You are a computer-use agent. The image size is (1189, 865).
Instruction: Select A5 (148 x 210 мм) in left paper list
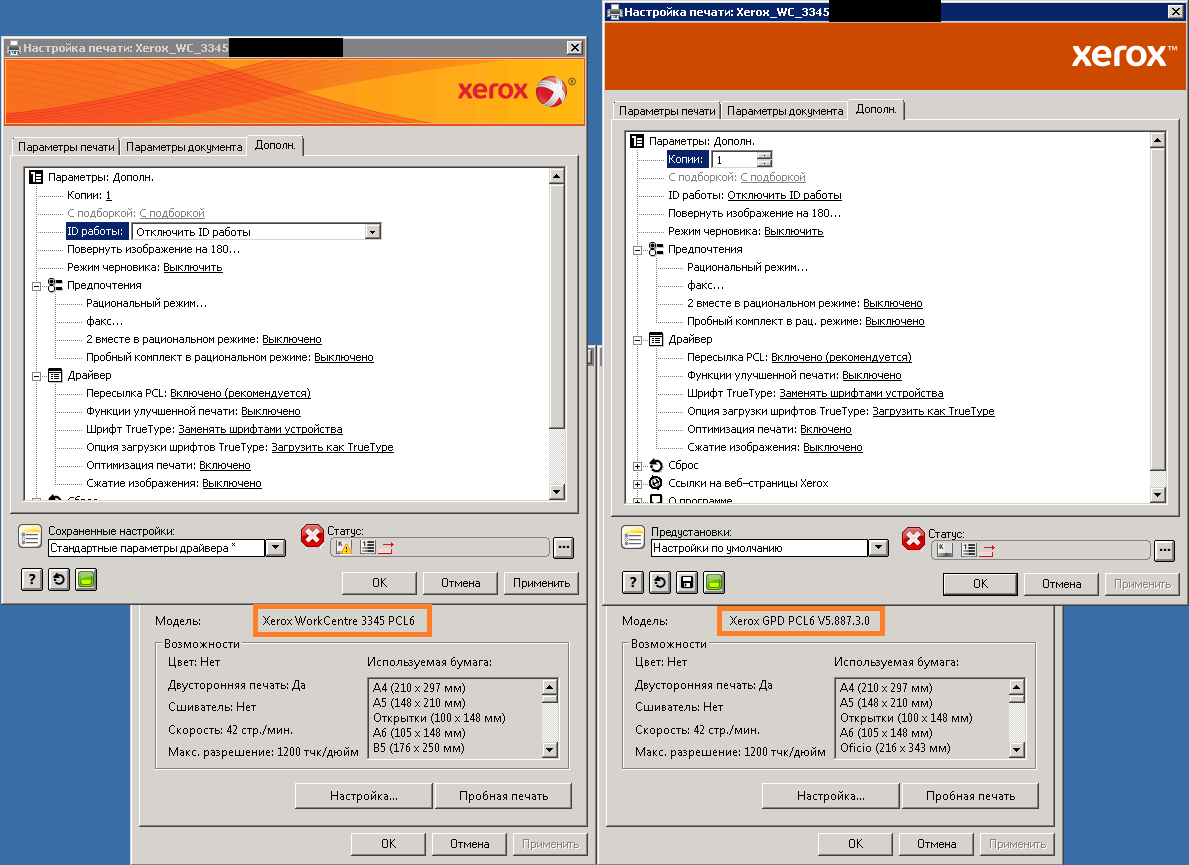pyautogui.click(x=419, y=703)
